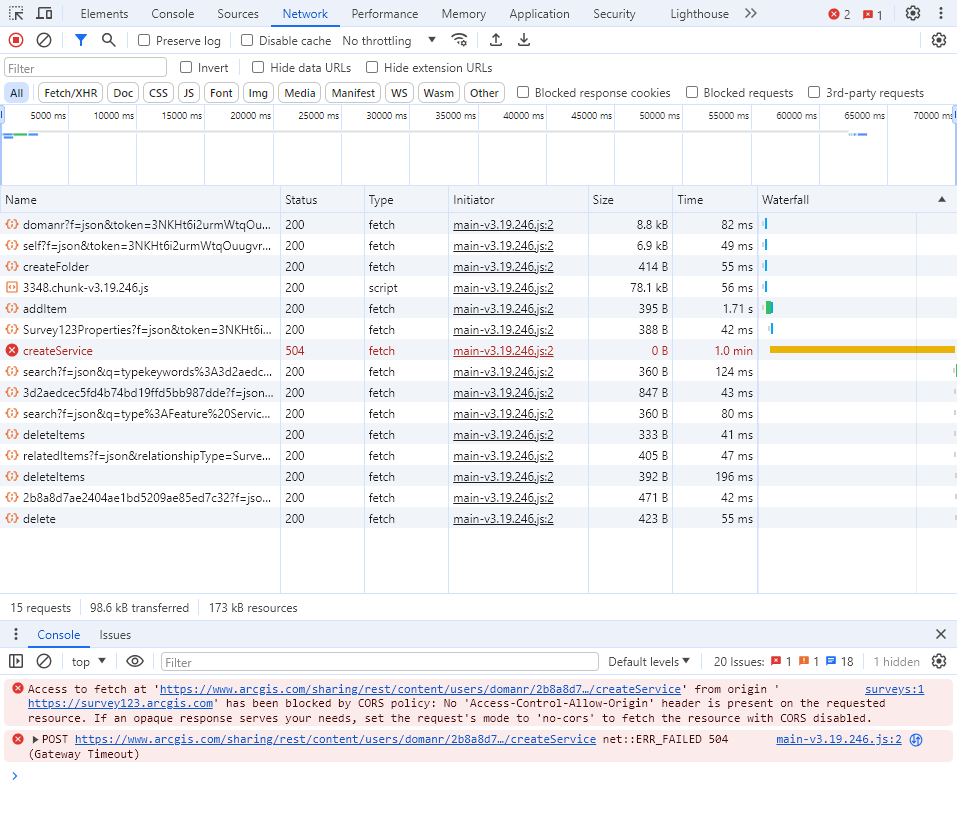Stop recording network log
This screenshot has width=957, height=820.
[x=16, y=40]
